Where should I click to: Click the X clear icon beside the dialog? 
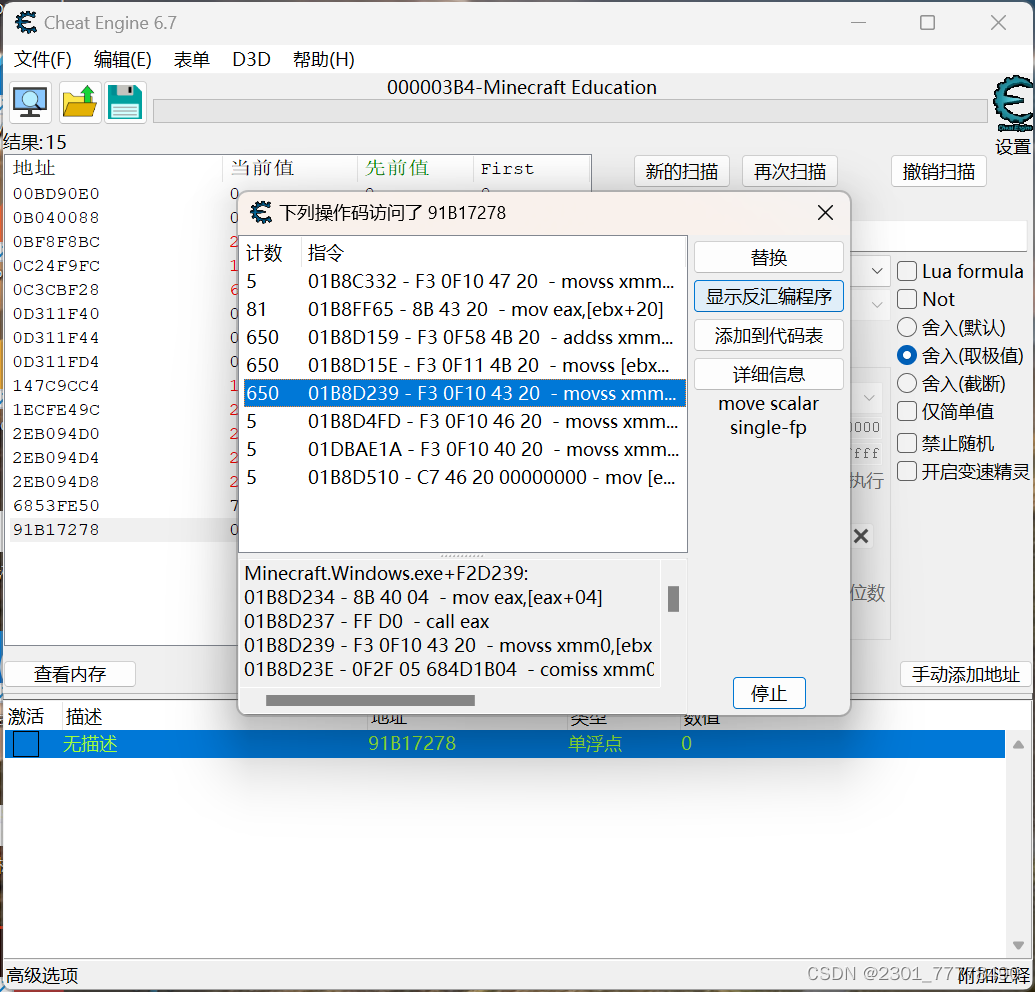tap(861, 536)
